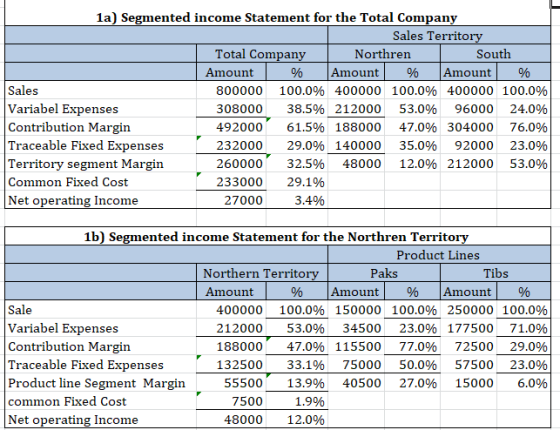The image size is (560, 430).
Task: Select the 'Paks' header cell
Action: pos(384,273)
